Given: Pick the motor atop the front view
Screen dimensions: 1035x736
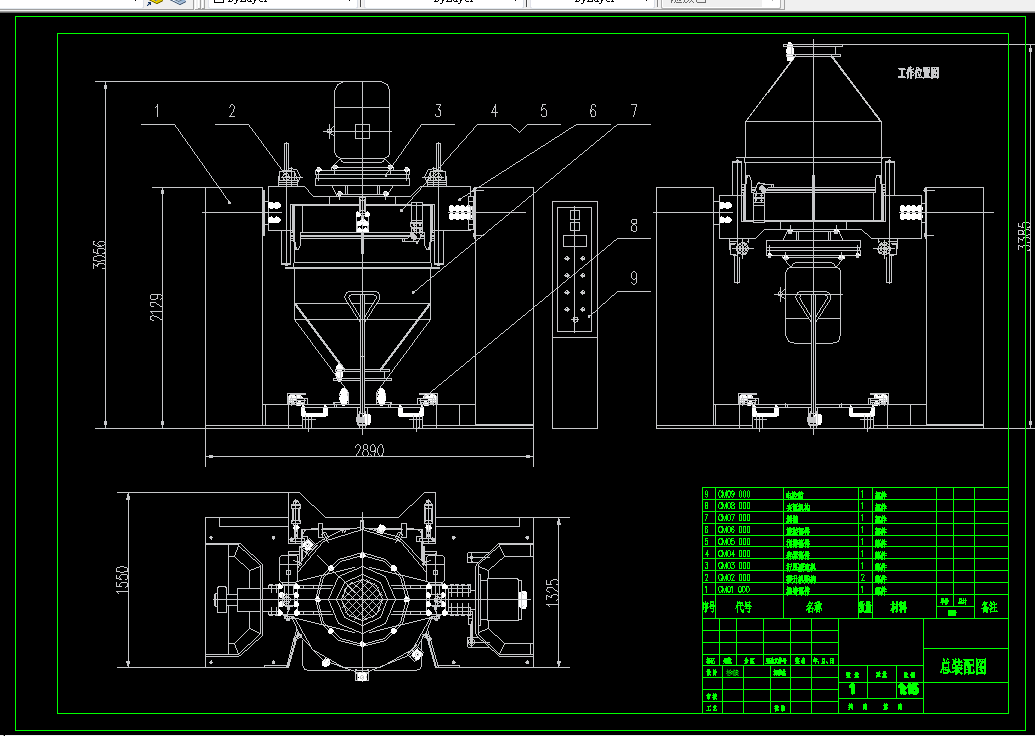Looking at the screenshot, I should click(362, 121).
